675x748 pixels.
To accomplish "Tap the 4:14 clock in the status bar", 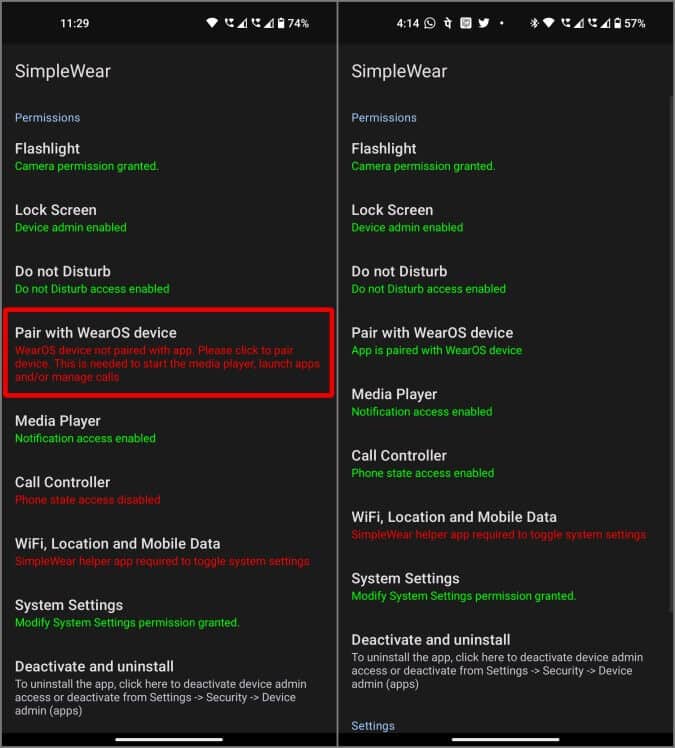I will pos(407,23).
